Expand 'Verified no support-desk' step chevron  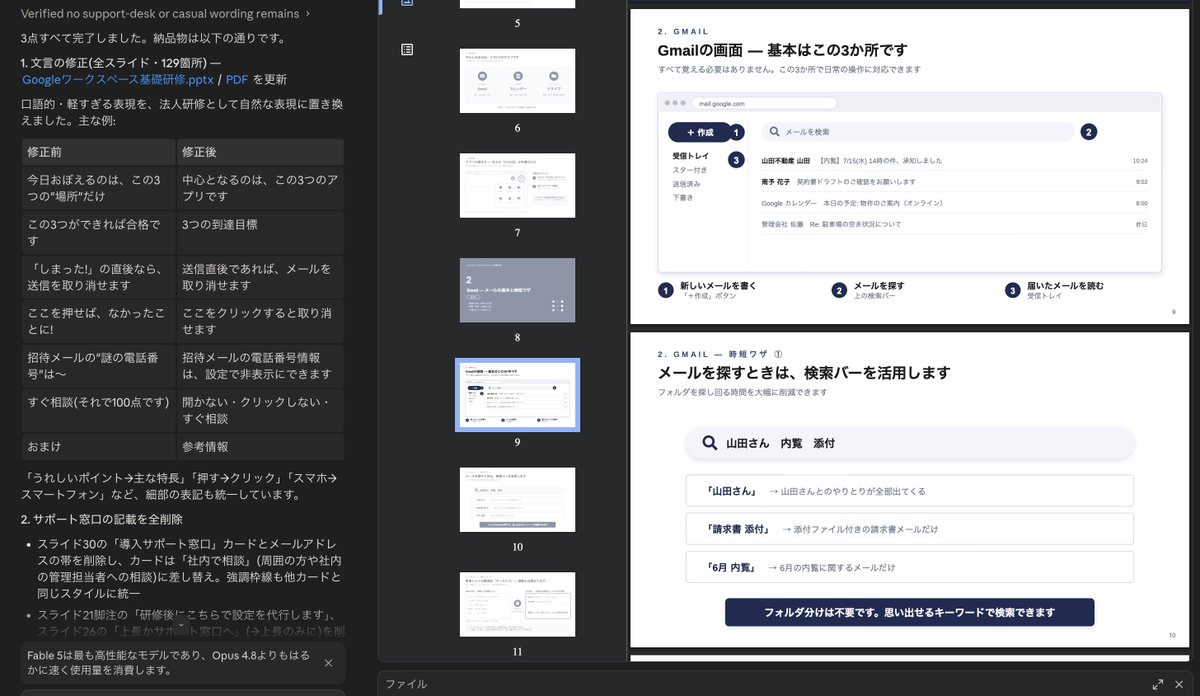(x=307, y=14)
